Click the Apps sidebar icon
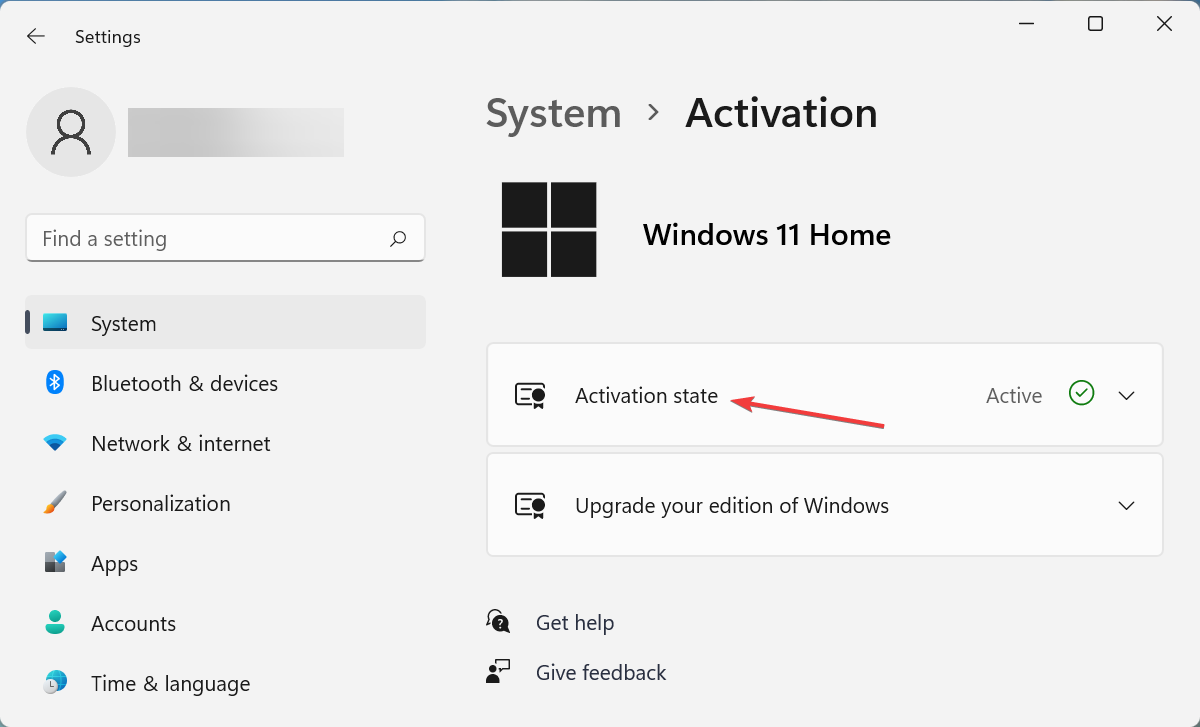Screen dimensions: 1200x727 54,563
